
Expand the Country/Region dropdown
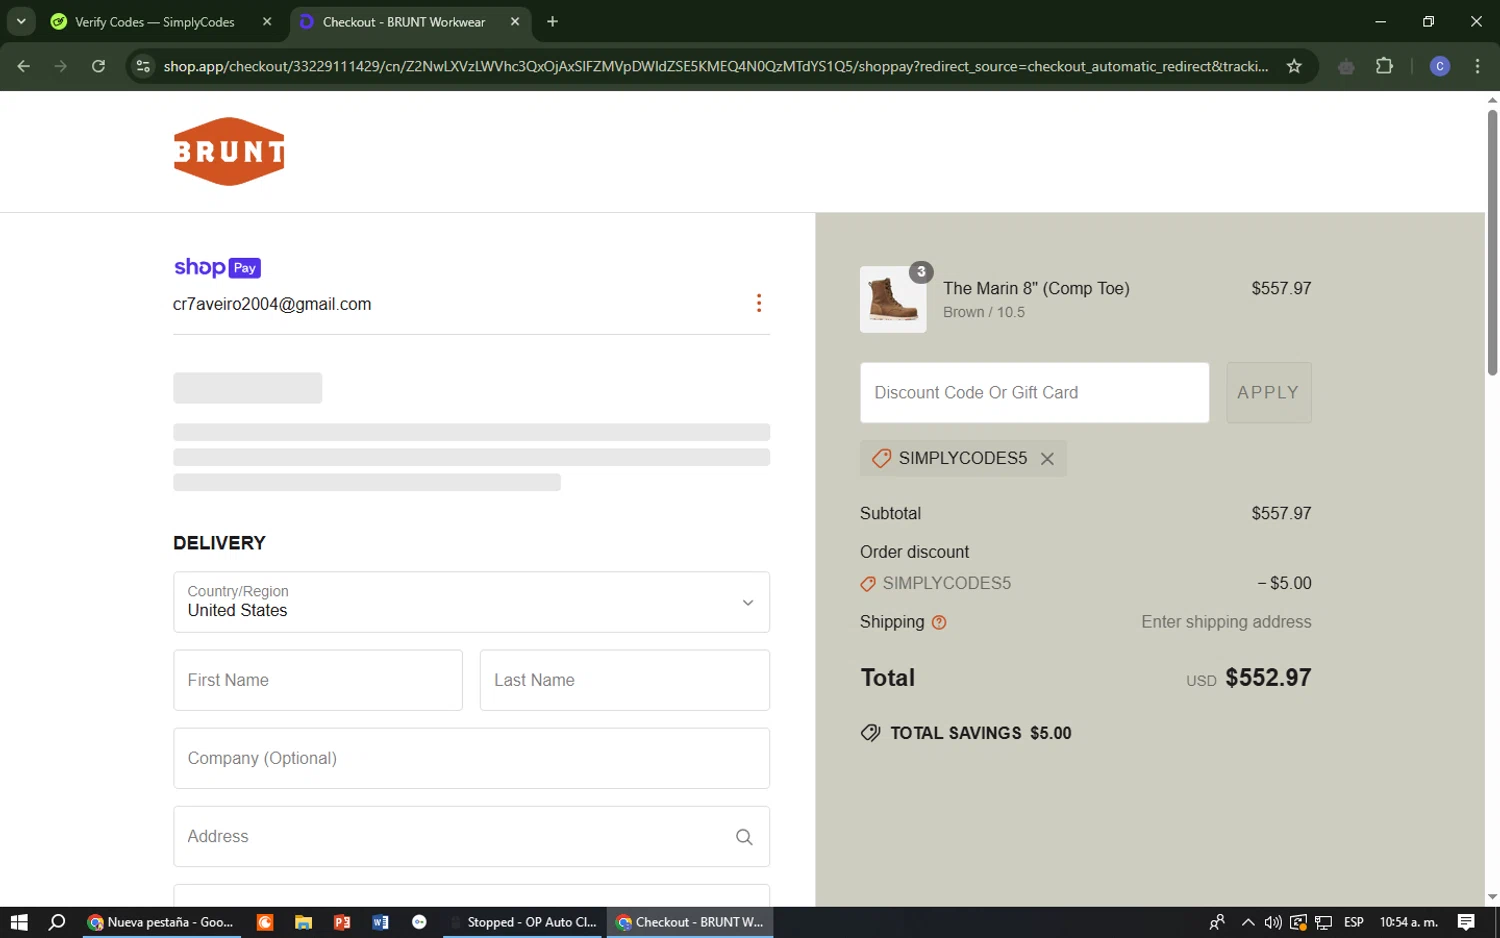tap(471, 602)
